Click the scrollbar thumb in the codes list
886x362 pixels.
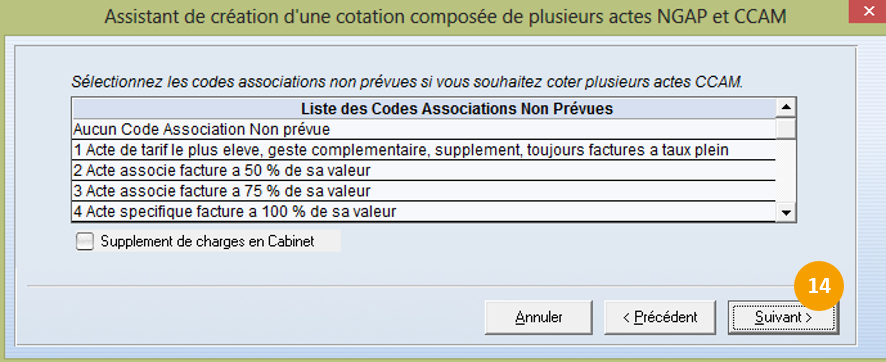coord(786,128)
